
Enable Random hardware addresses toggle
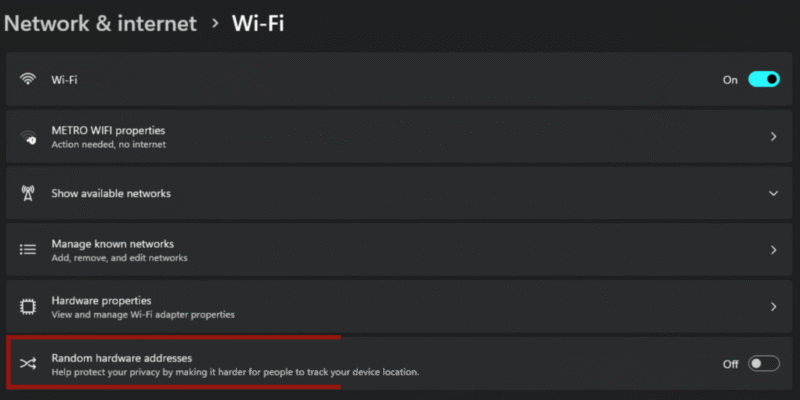tap(763, 363)
